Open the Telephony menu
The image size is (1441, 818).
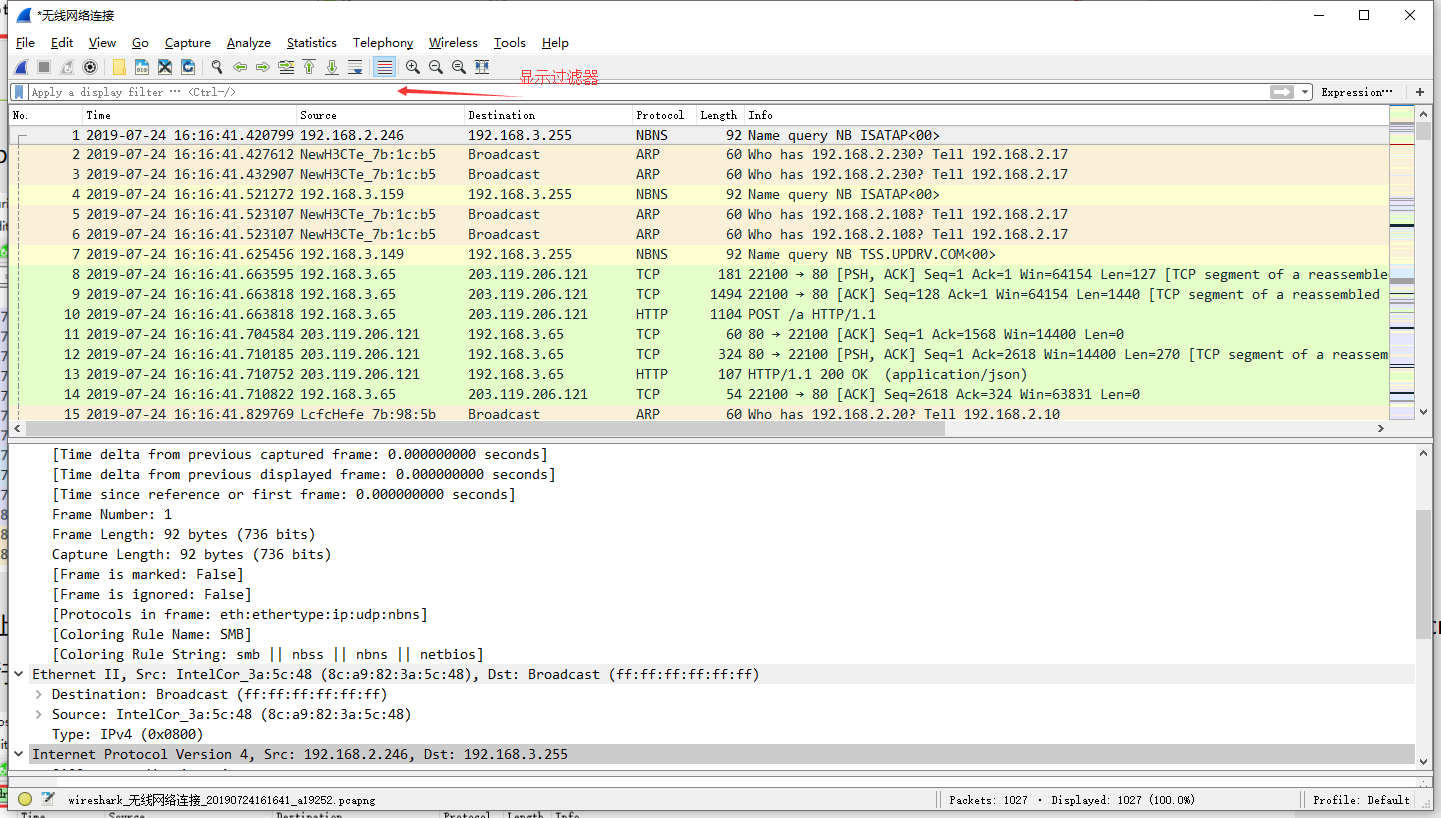(383, 43)
